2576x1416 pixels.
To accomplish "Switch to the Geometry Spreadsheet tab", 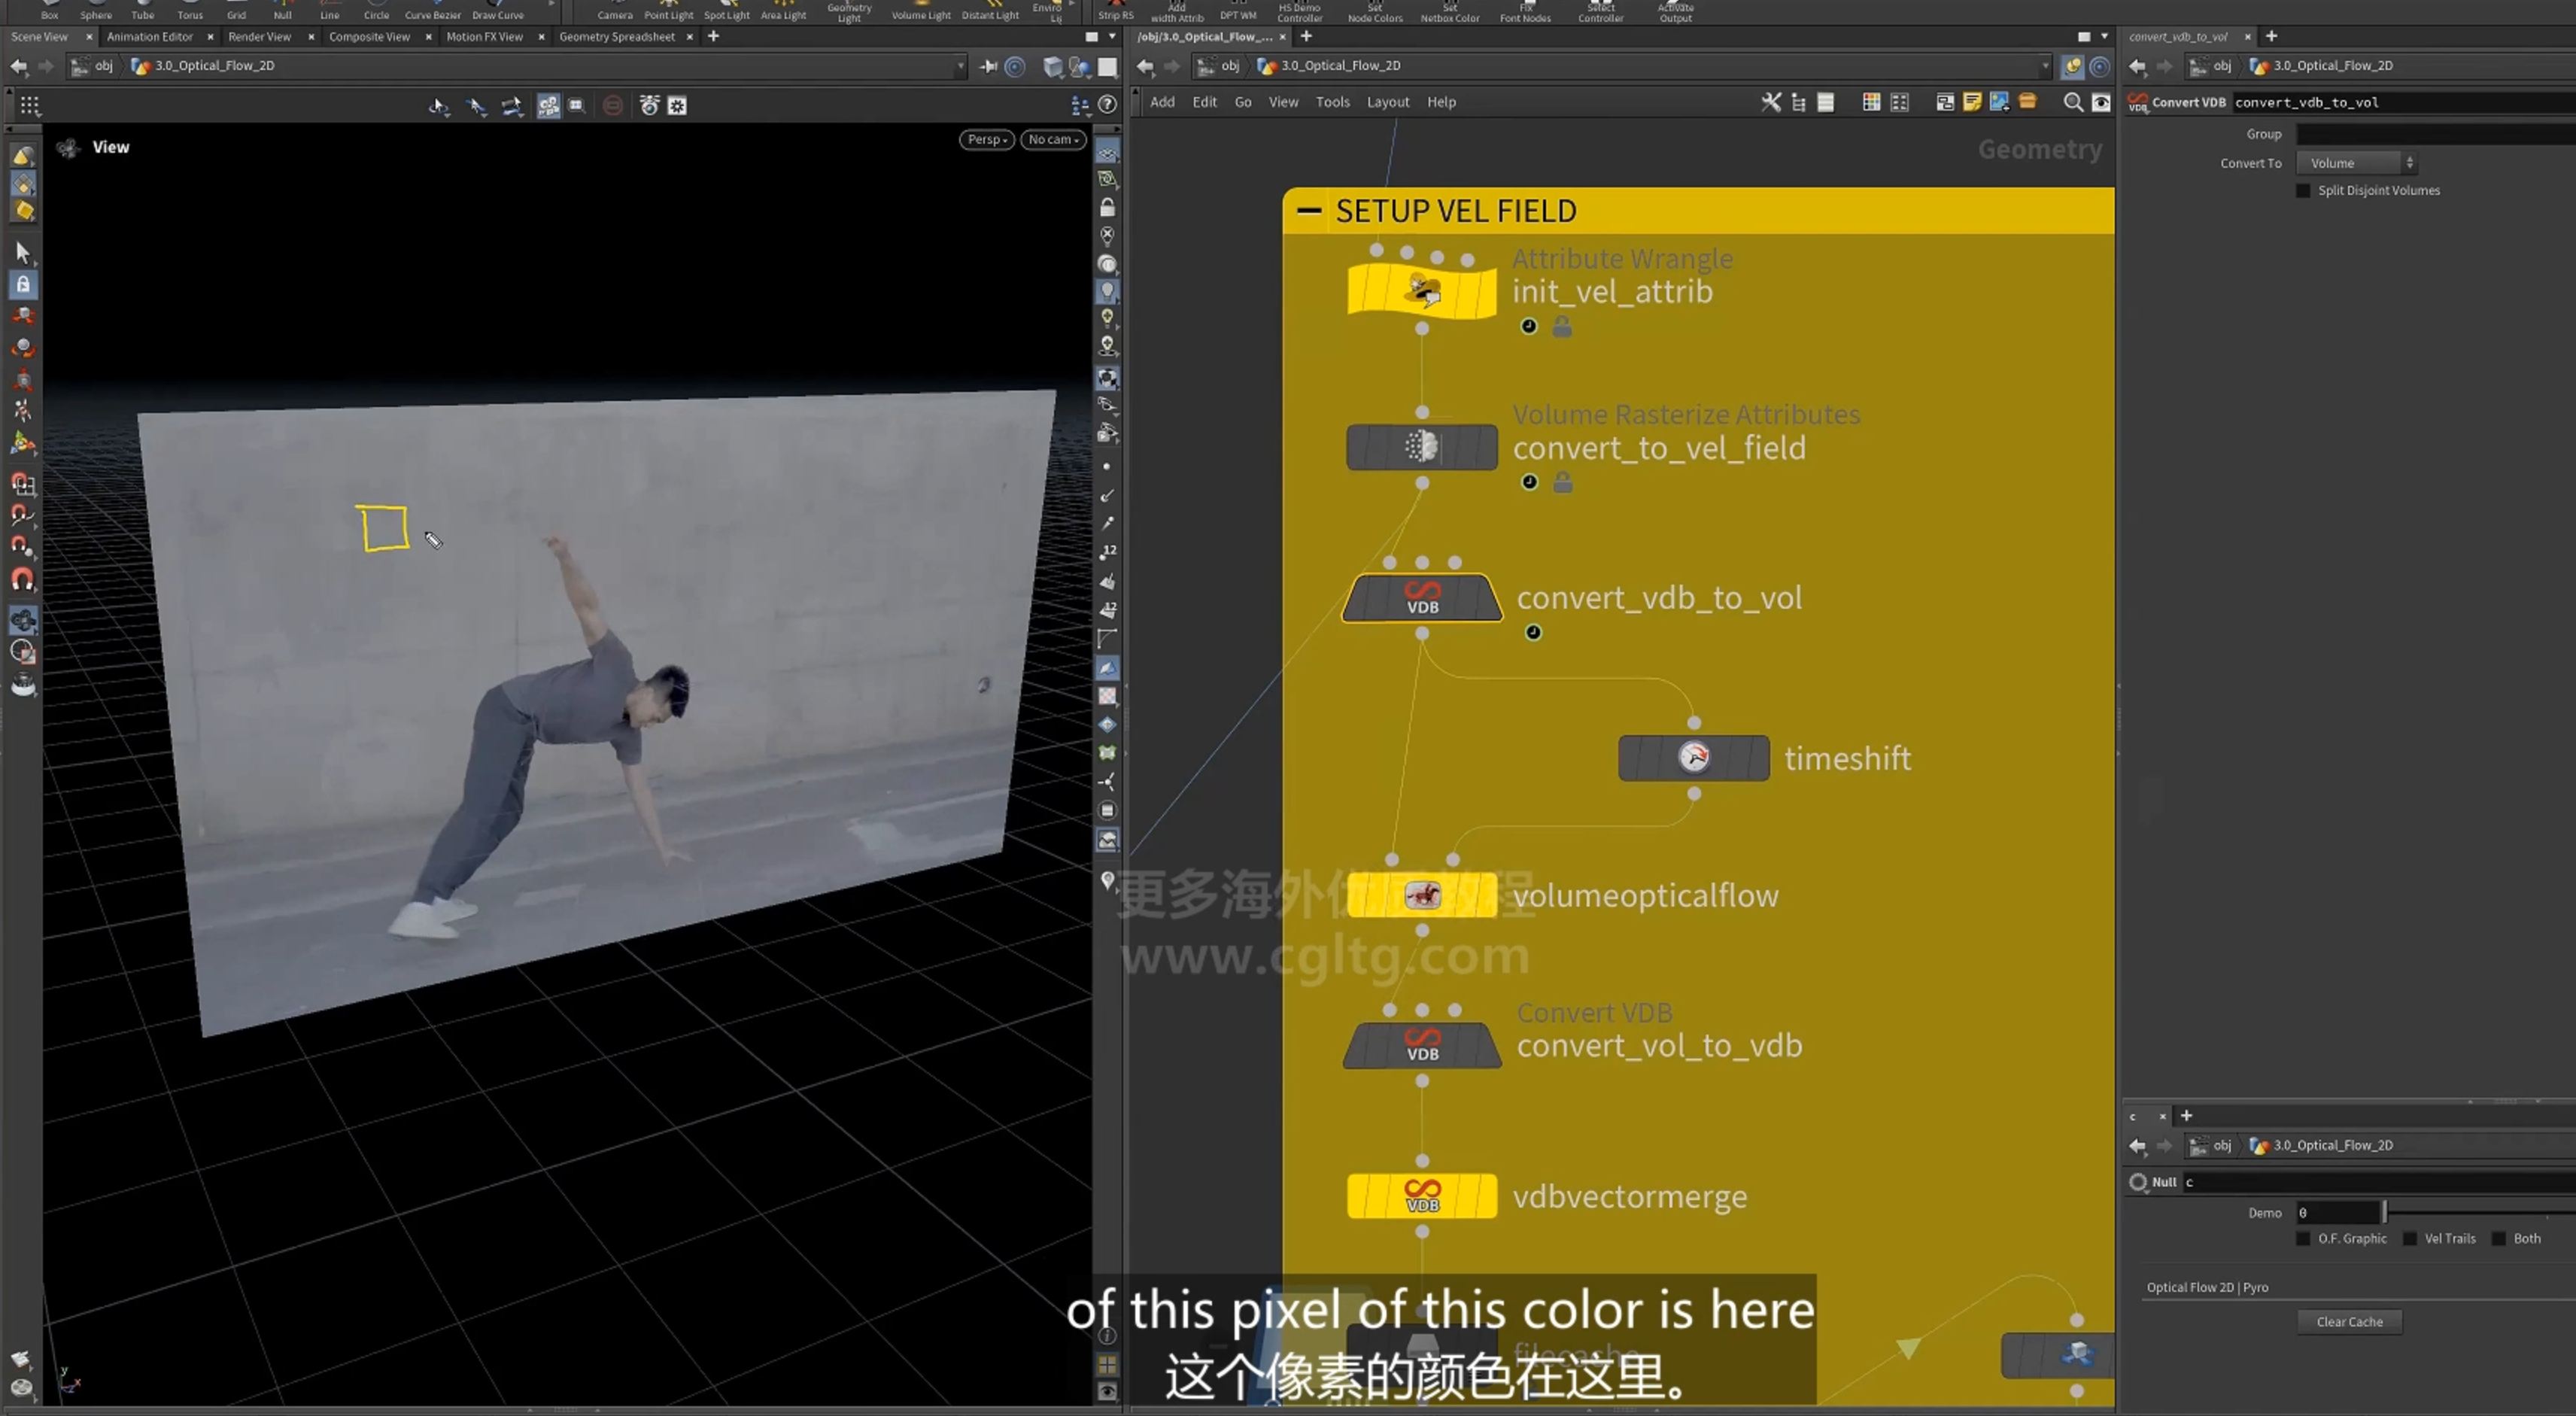I will (617, 37).
